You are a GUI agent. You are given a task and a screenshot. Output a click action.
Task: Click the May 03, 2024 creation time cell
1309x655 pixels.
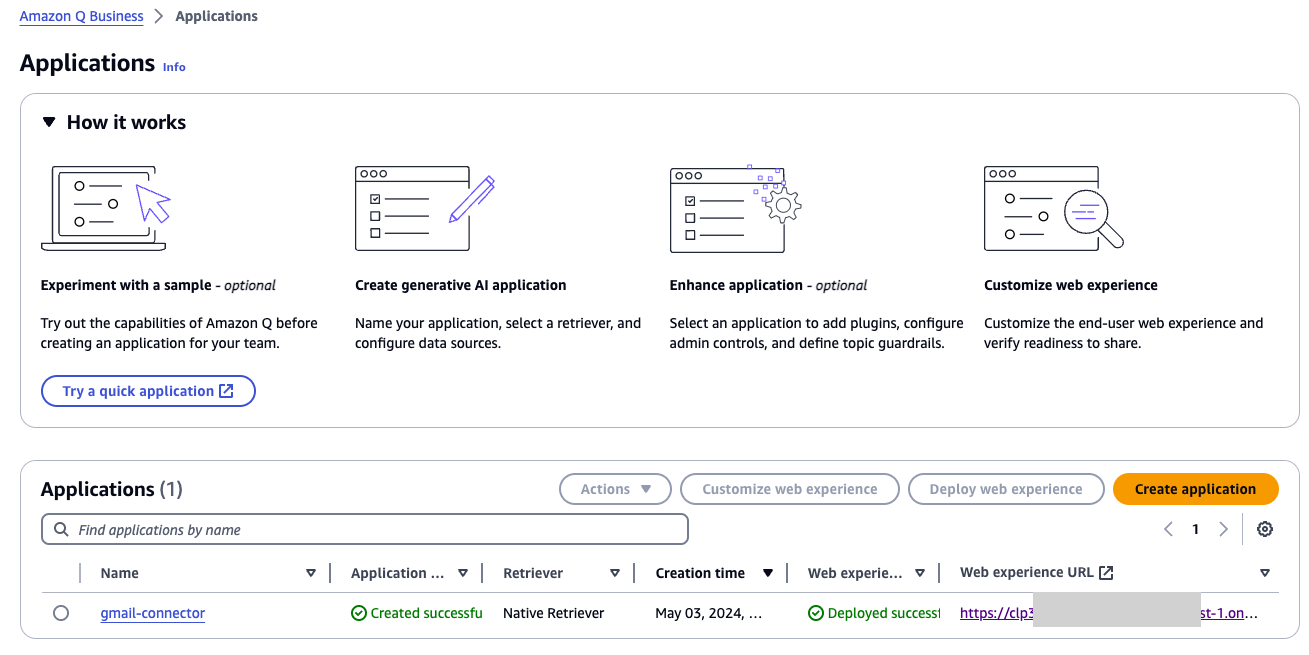click(x=709, y=613)
